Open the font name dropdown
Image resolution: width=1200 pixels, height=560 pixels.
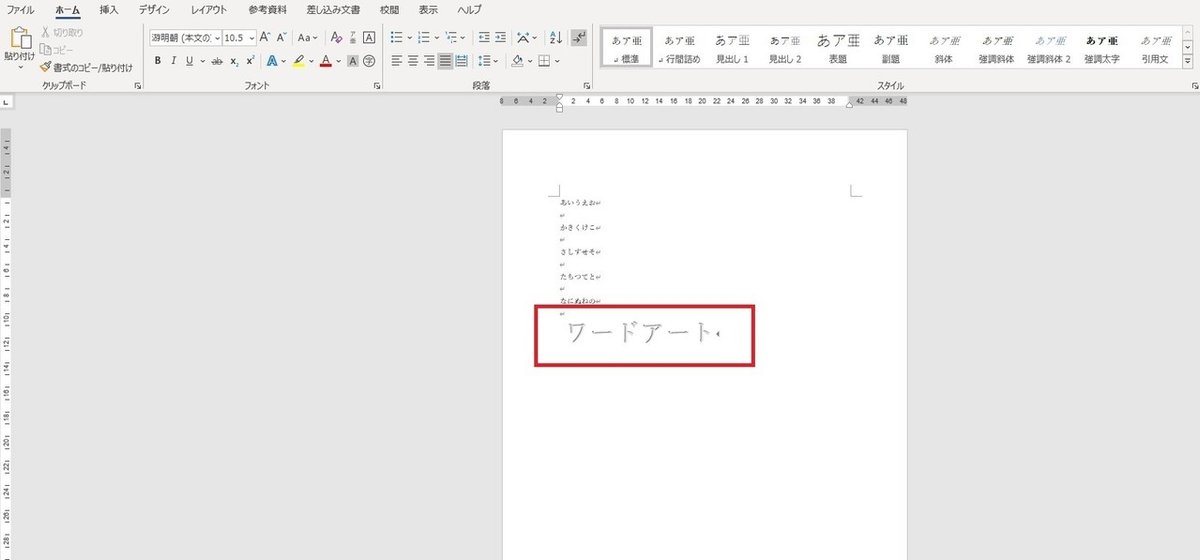pyautogui.click(x=216, y=37)
